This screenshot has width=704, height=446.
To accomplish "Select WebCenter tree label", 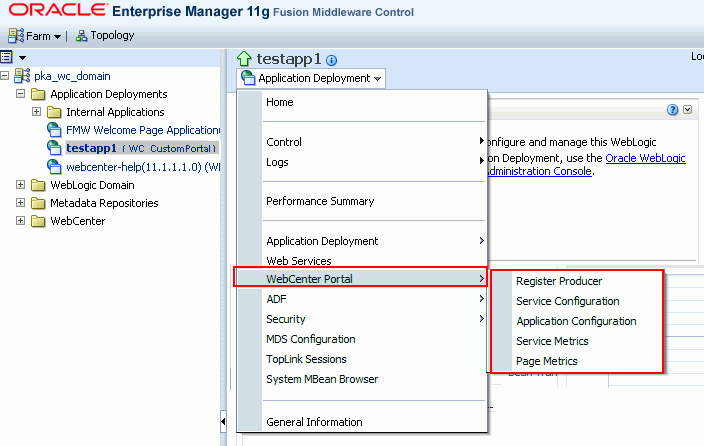I will (78, 221).
